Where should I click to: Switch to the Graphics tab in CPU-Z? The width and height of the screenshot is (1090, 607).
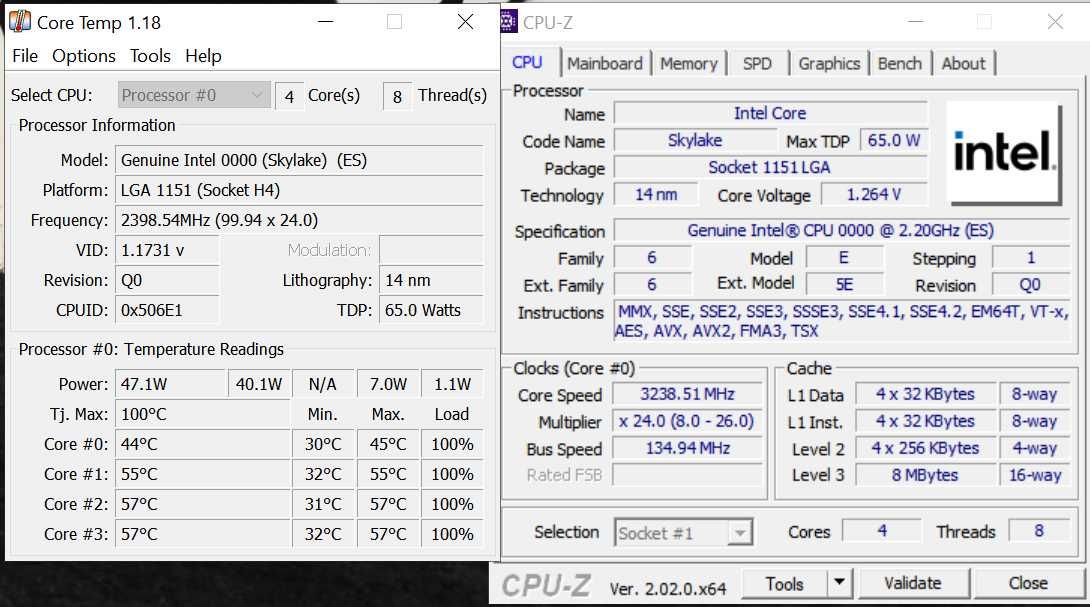point(829,63)
